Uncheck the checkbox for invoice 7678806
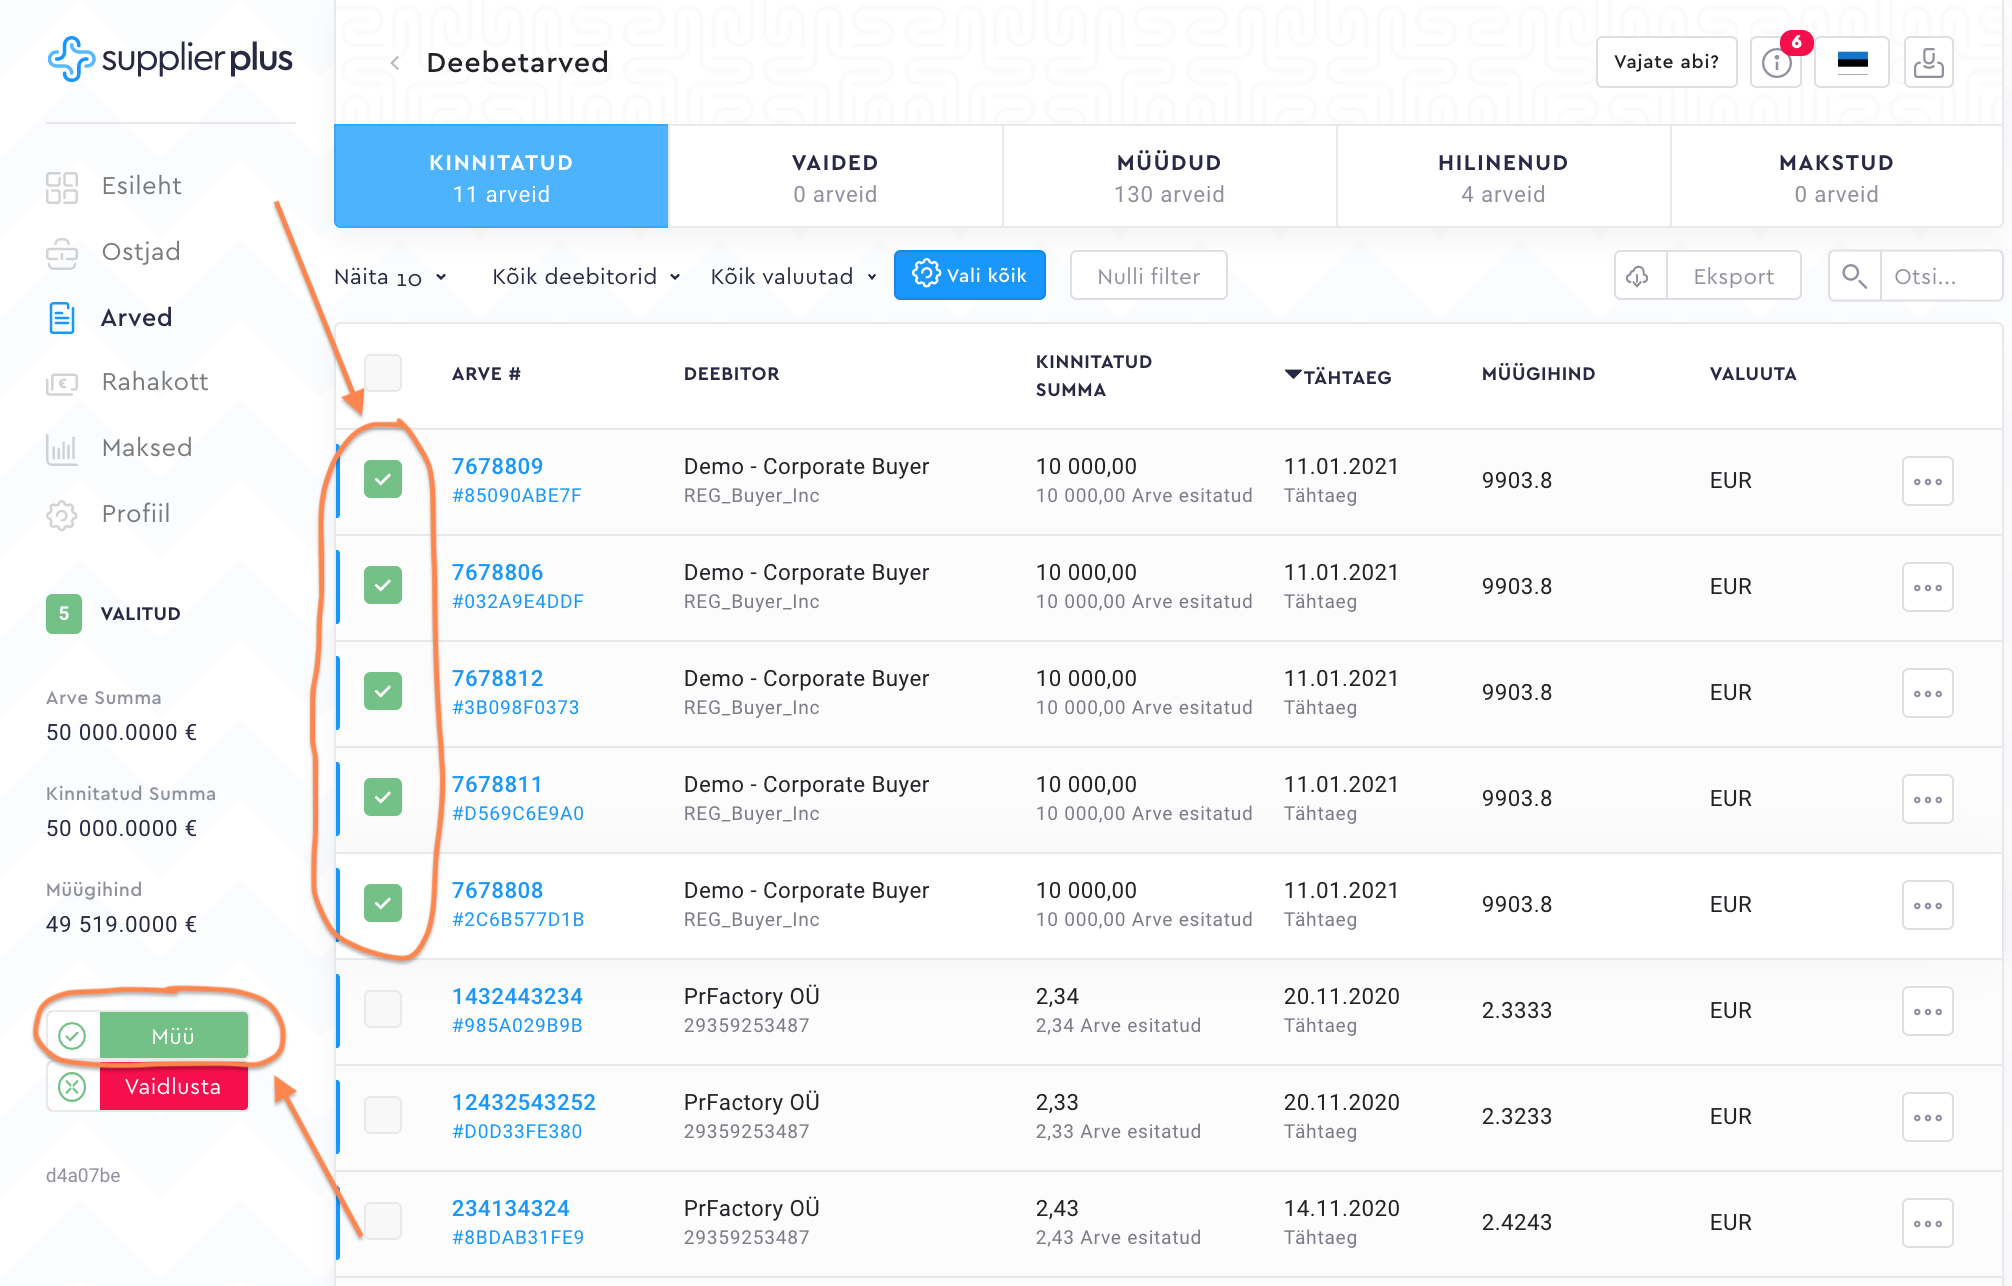Screen dimensions: 2012x1286 (383, 585)
